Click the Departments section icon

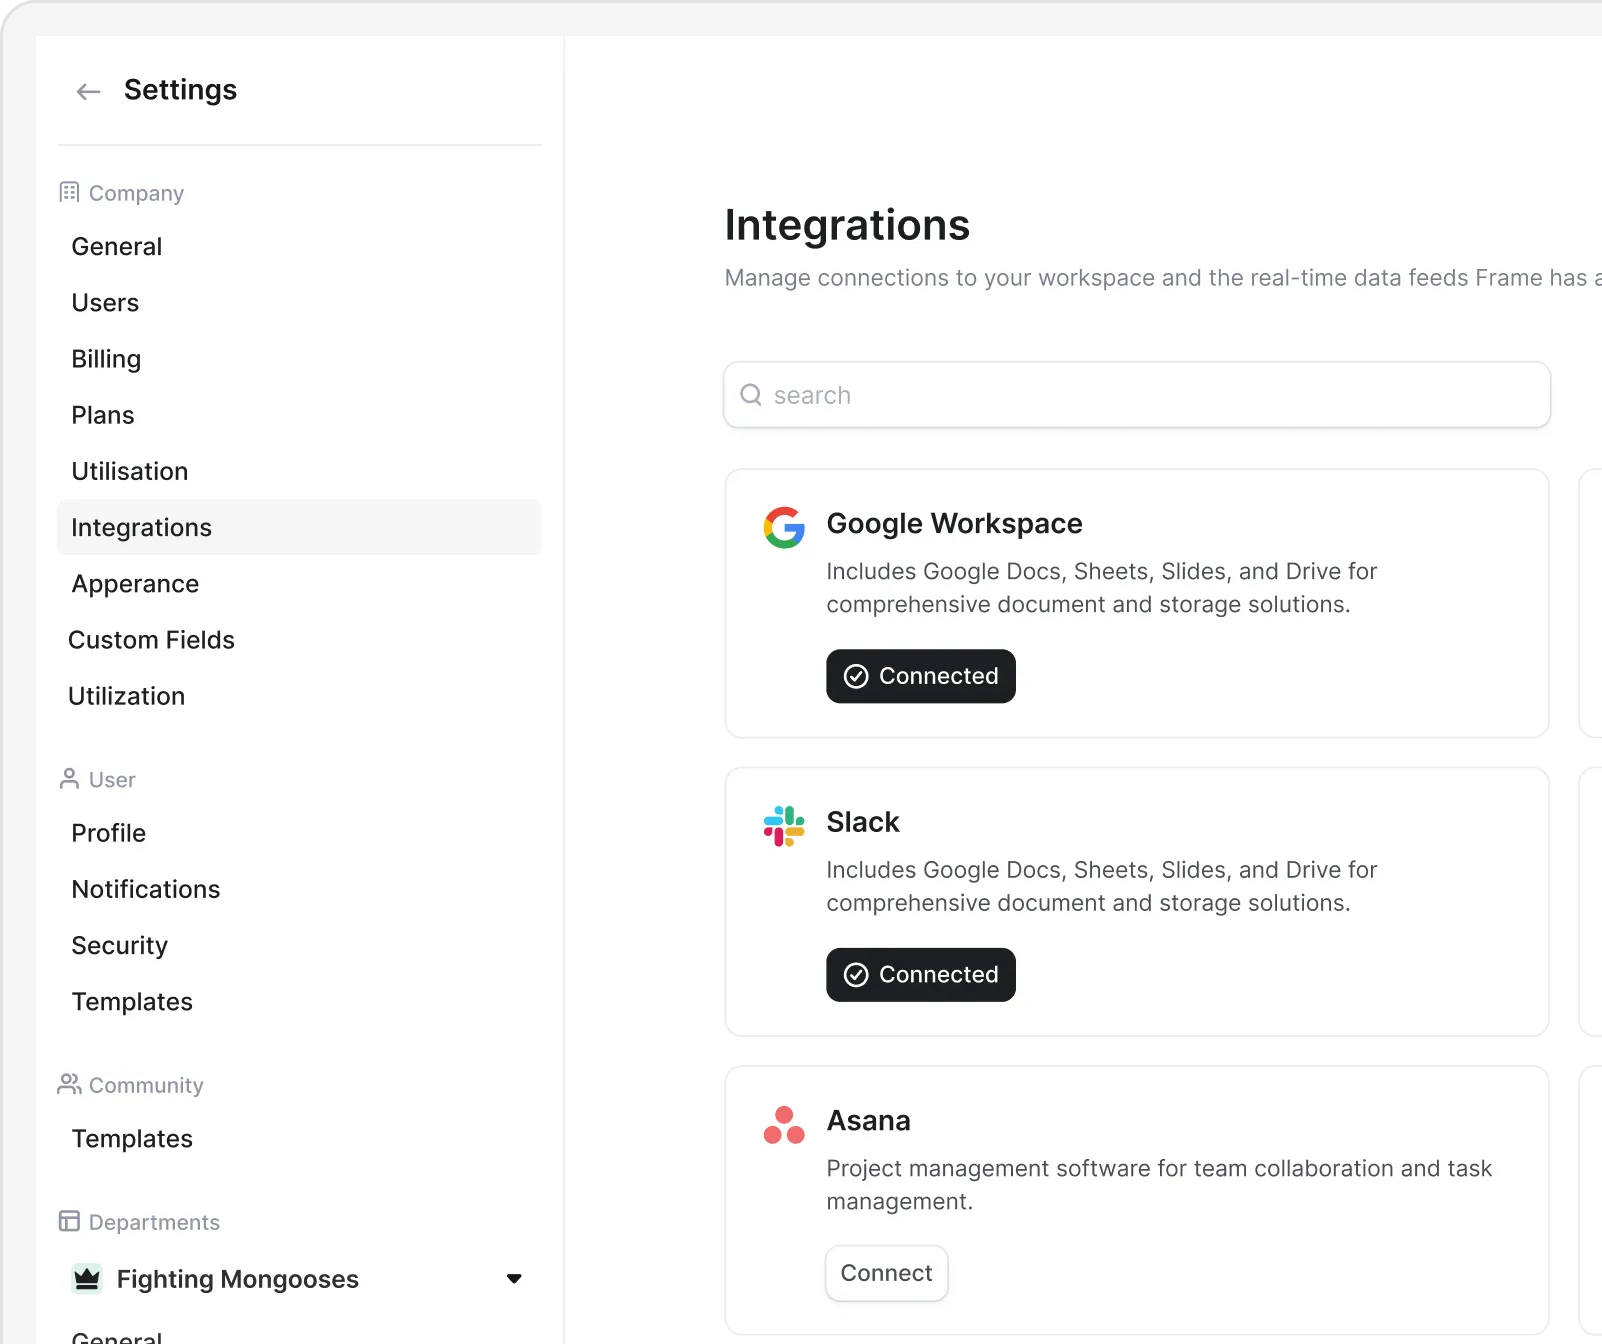tap(69, 1221)
